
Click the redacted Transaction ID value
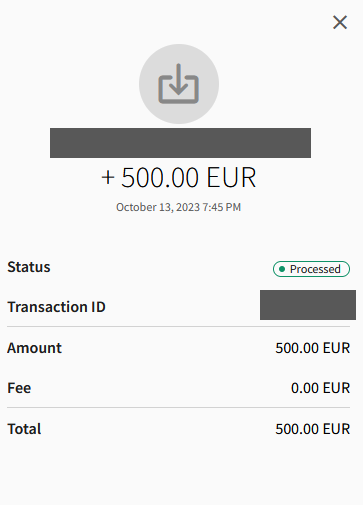(x=308, y=305)
